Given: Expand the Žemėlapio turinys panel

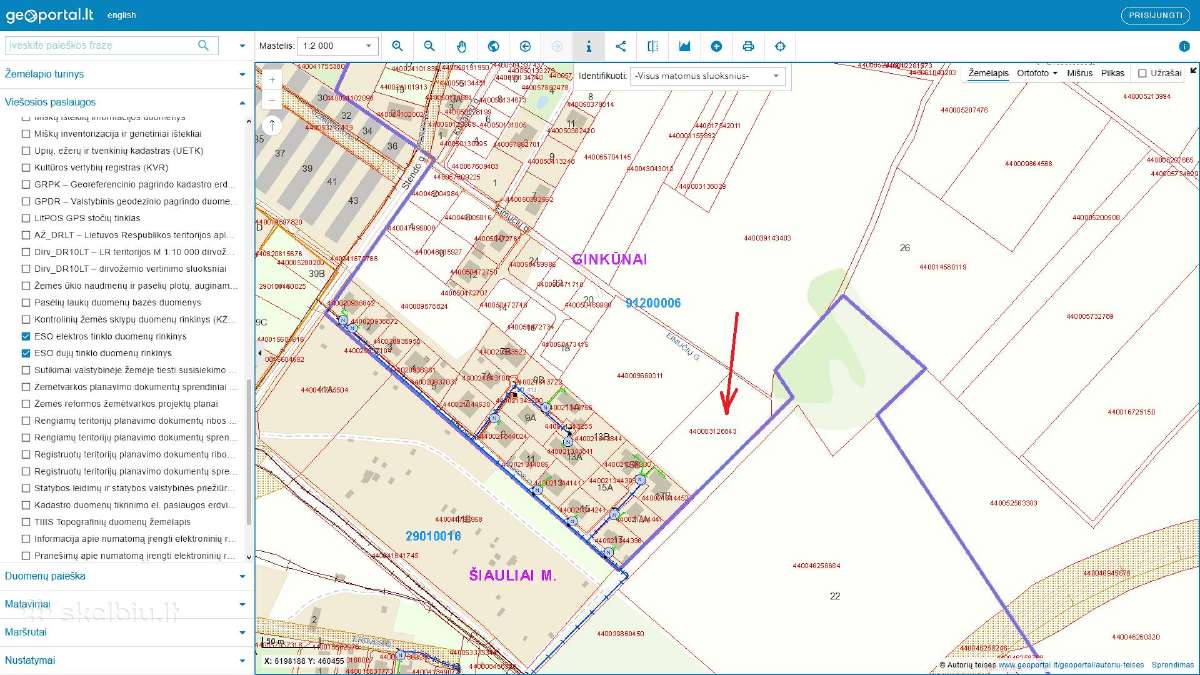Looking at the screenshot, I should 125,74.
